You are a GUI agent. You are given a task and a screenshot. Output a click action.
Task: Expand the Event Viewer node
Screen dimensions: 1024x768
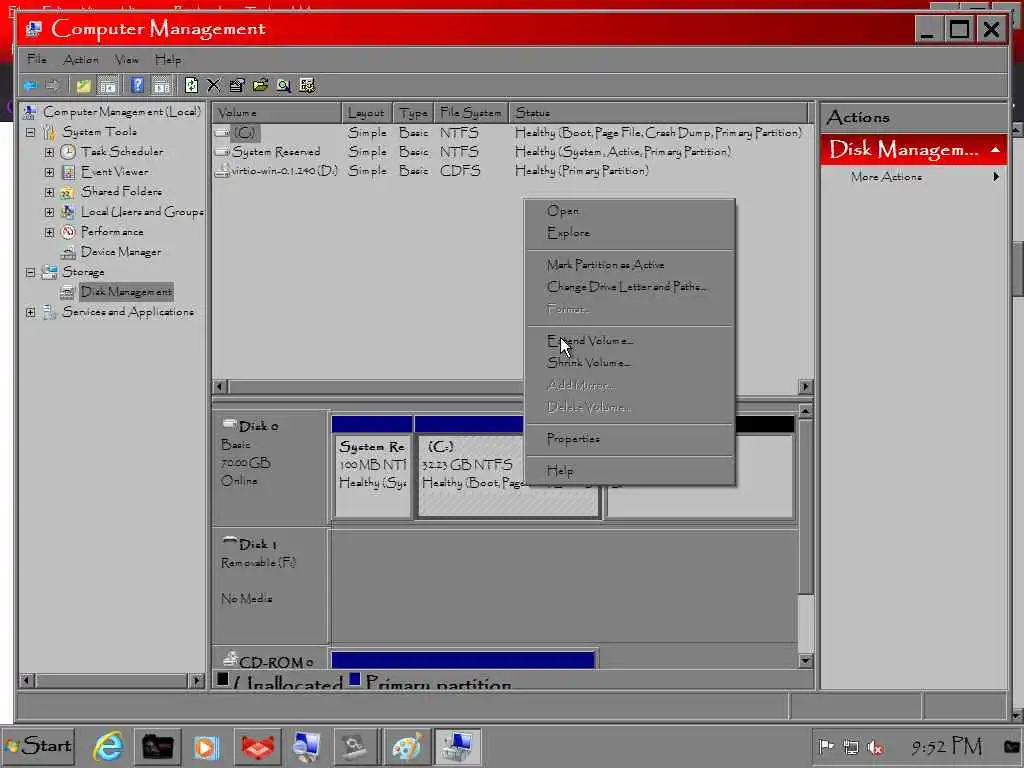(x=50, y=172)
